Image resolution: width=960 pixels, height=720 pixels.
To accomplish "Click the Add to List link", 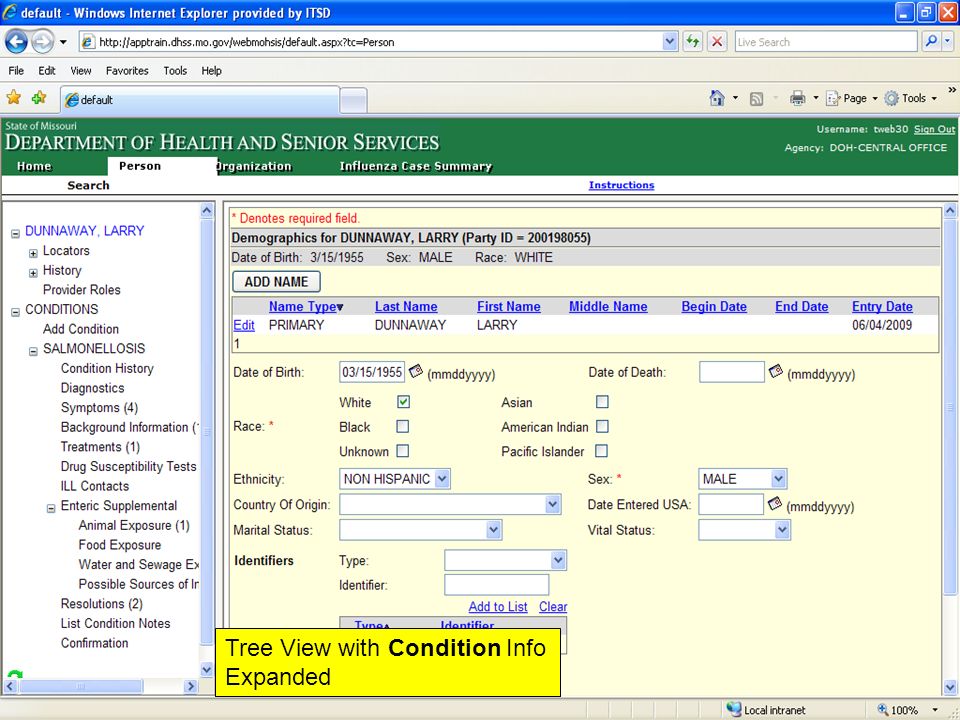I will (498, 607).
